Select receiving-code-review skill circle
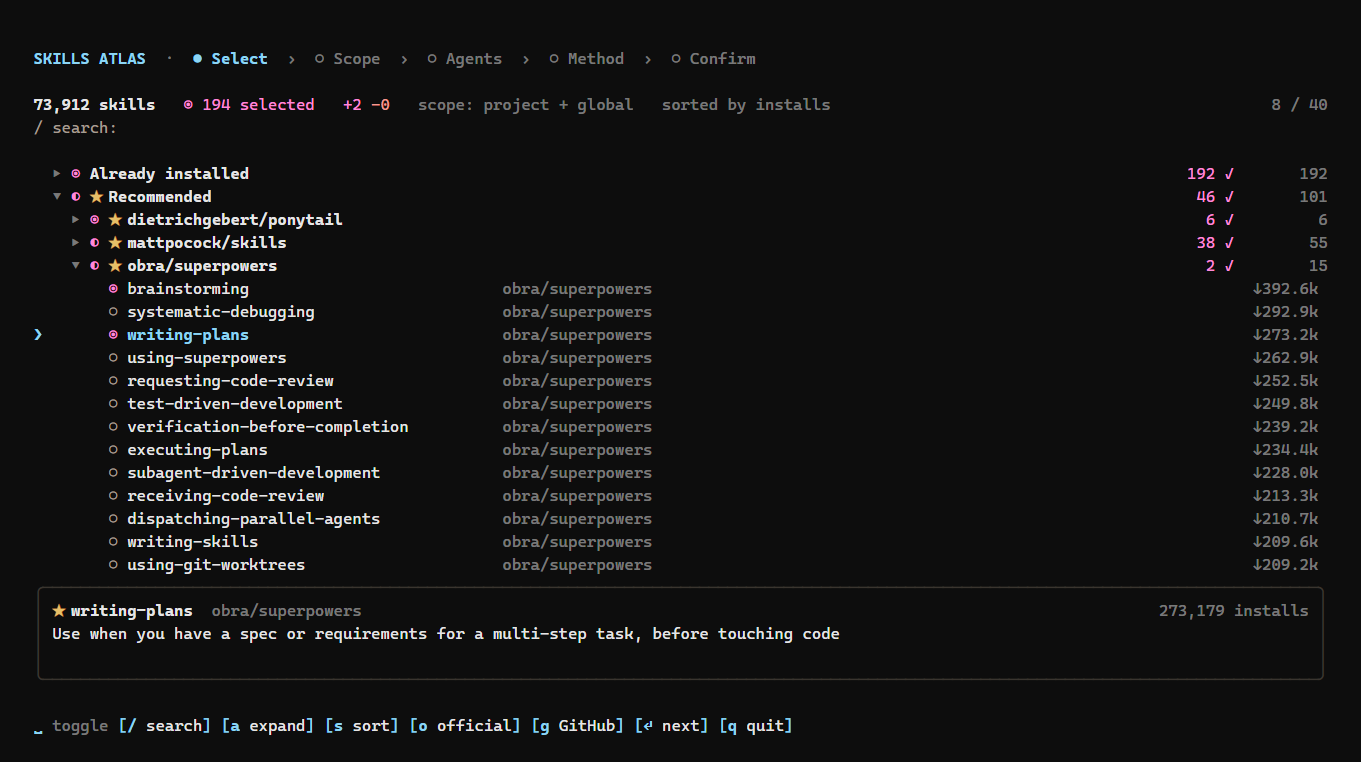Image resolution: width=1361 pixels, height=762 pixels. (113, 496)
